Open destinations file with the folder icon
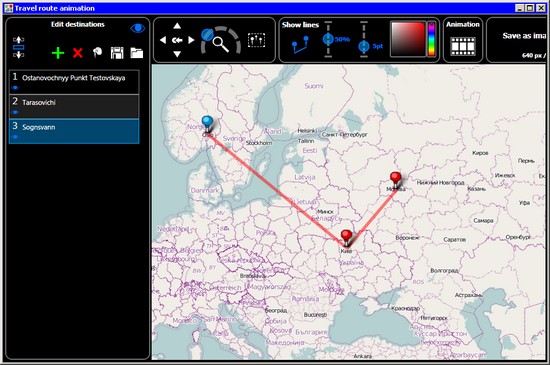Viewport: 550px width, 365px height. tap(137, 53)
